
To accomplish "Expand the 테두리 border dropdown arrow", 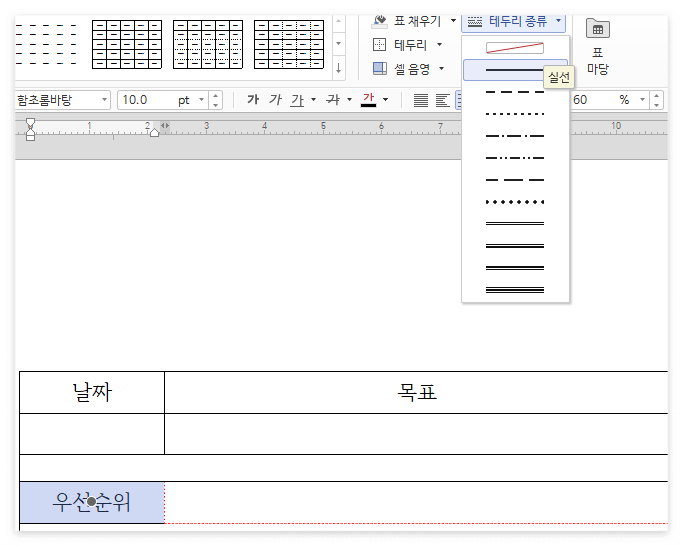I will coord(439,44).
